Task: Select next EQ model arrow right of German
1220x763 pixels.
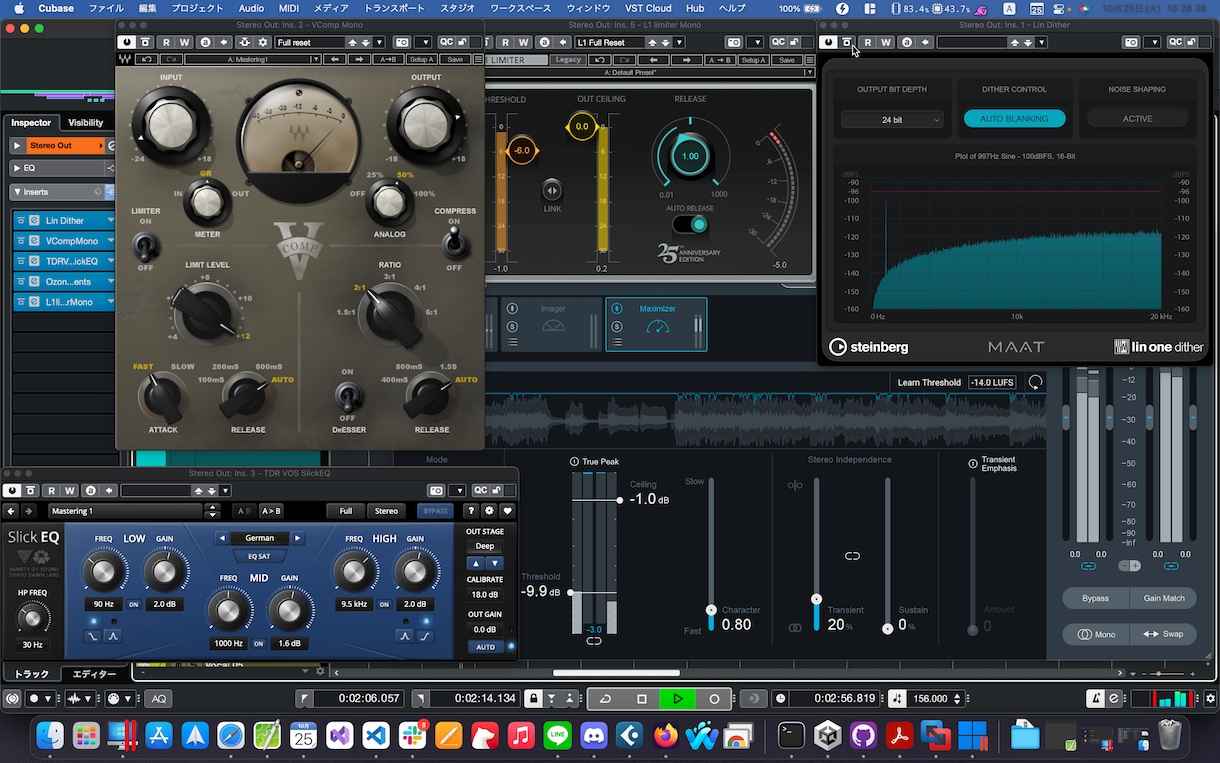Action: (297, 538)
